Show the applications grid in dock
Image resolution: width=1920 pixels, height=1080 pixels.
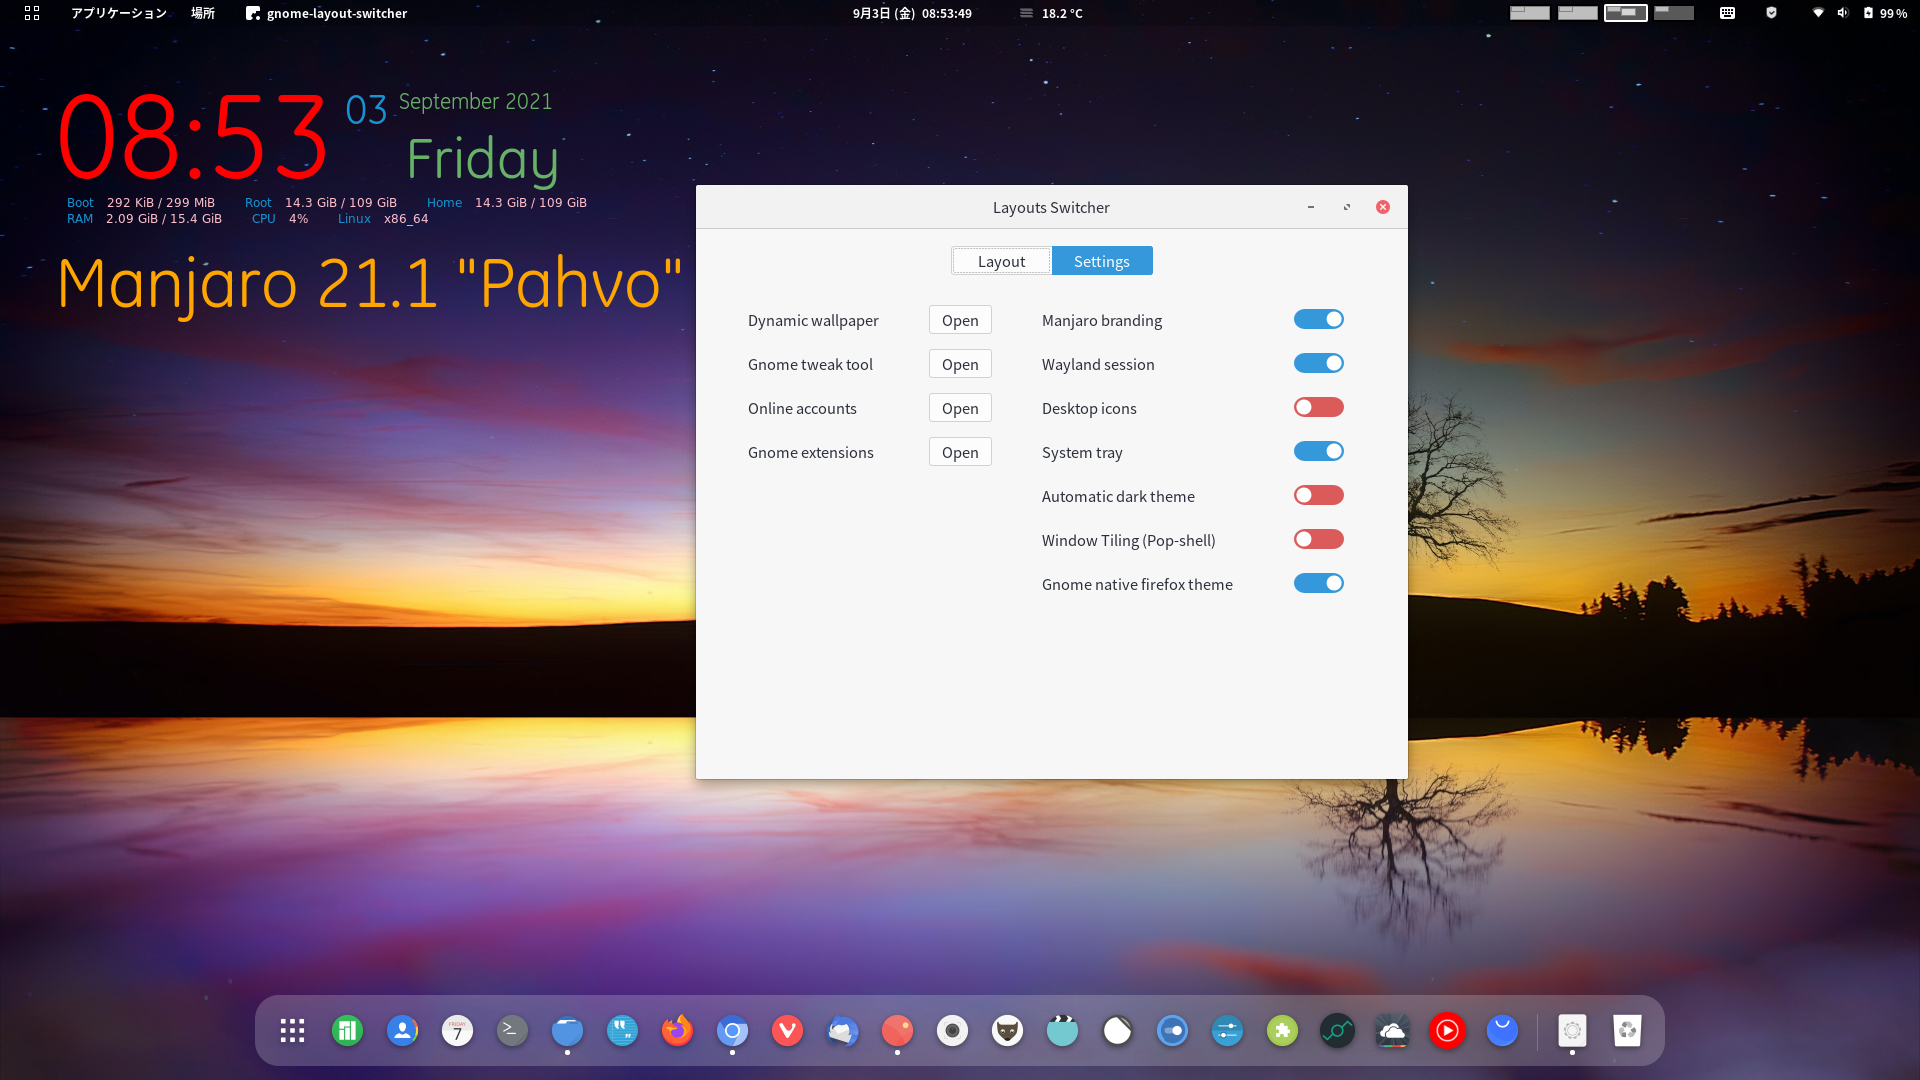292,1031
